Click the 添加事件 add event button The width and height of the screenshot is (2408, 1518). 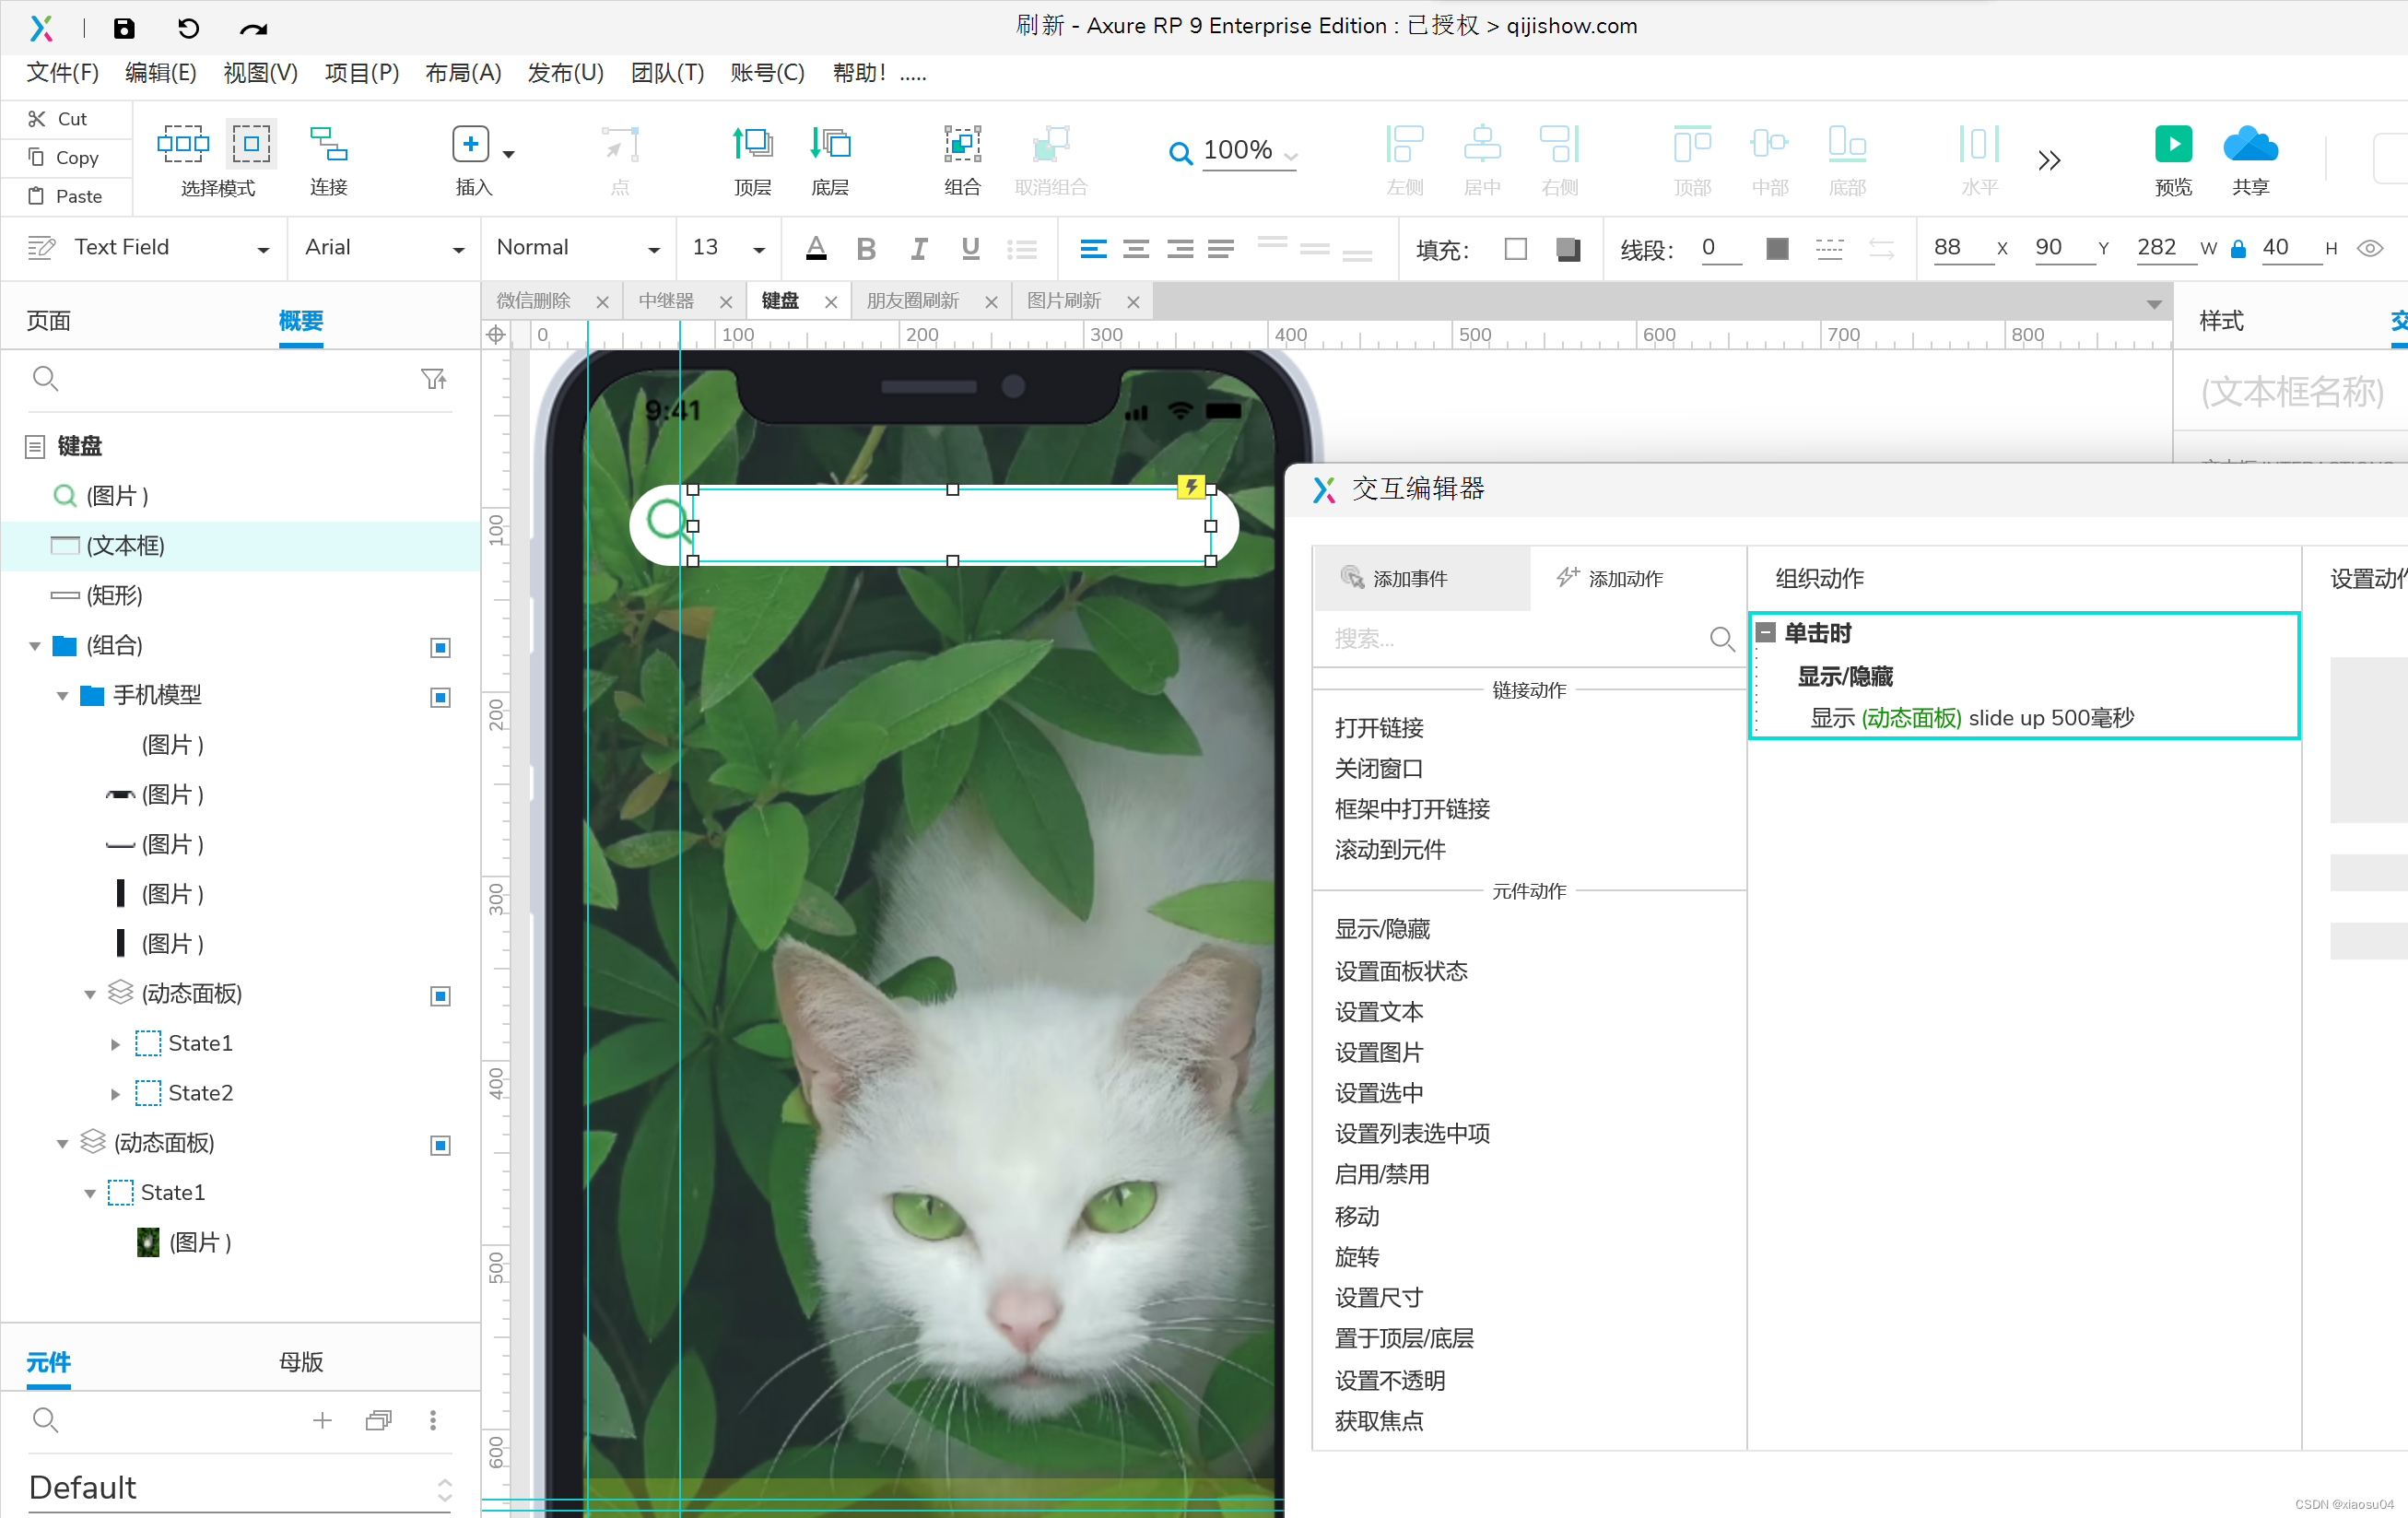pyautogui.click(x=1421, y=578)
